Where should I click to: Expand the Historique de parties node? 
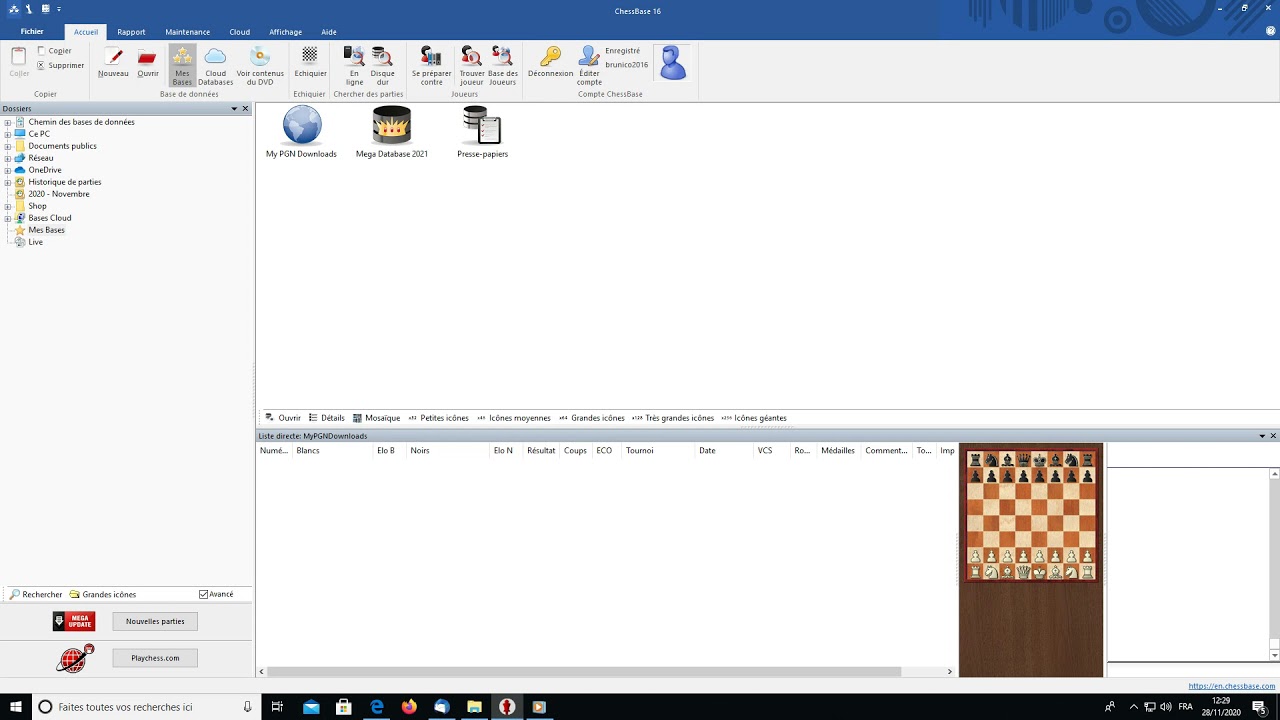tap(8, 182)
